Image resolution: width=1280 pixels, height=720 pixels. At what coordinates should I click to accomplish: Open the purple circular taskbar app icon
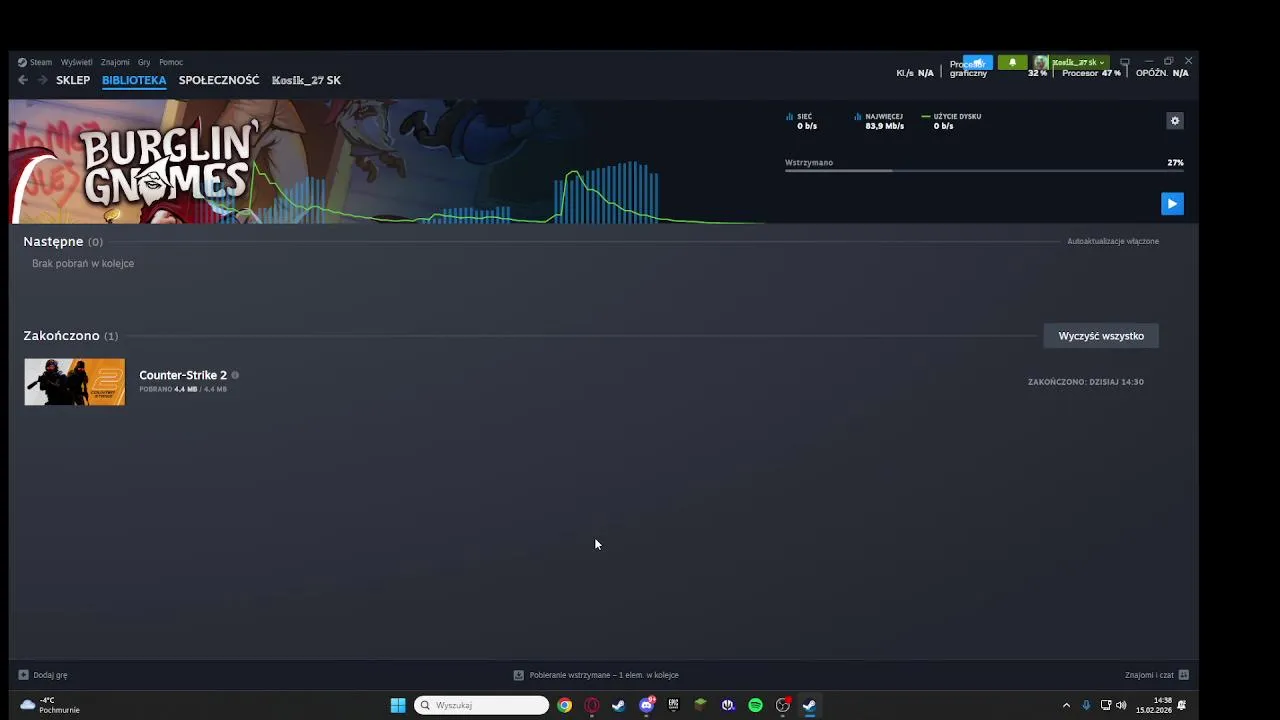point(728,705)
